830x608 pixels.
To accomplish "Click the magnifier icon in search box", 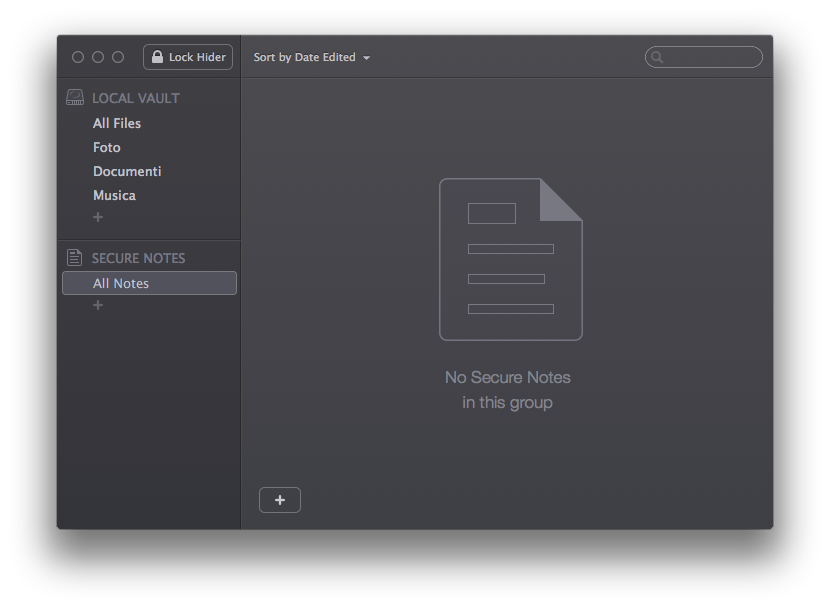I will (x=657, y=57).
